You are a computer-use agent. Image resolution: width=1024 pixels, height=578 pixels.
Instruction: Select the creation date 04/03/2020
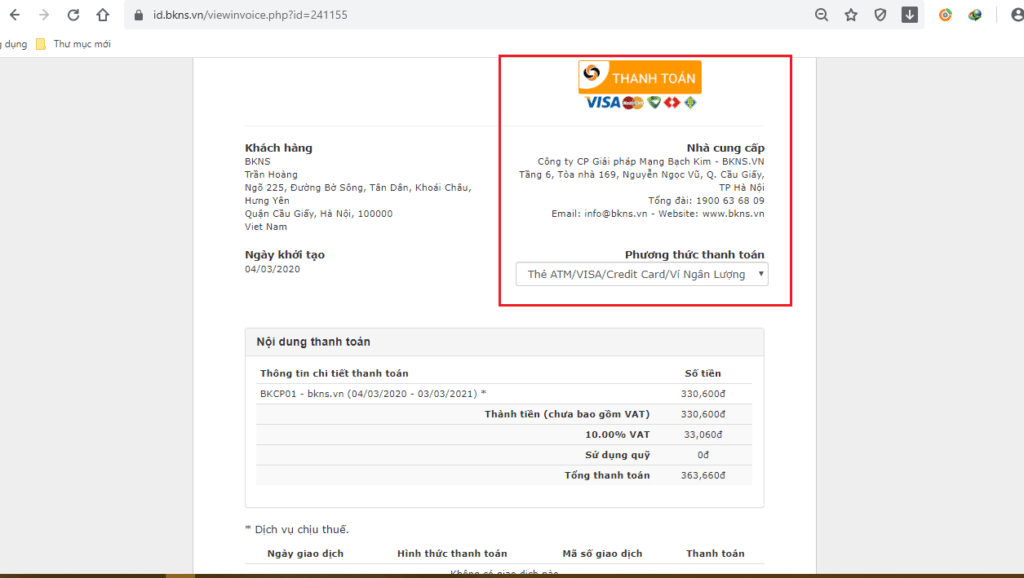point(272,269)
